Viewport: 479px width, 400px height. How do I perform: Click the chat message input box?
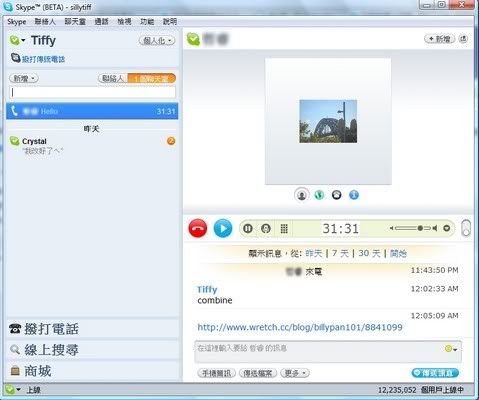click(x=328, y=352)
